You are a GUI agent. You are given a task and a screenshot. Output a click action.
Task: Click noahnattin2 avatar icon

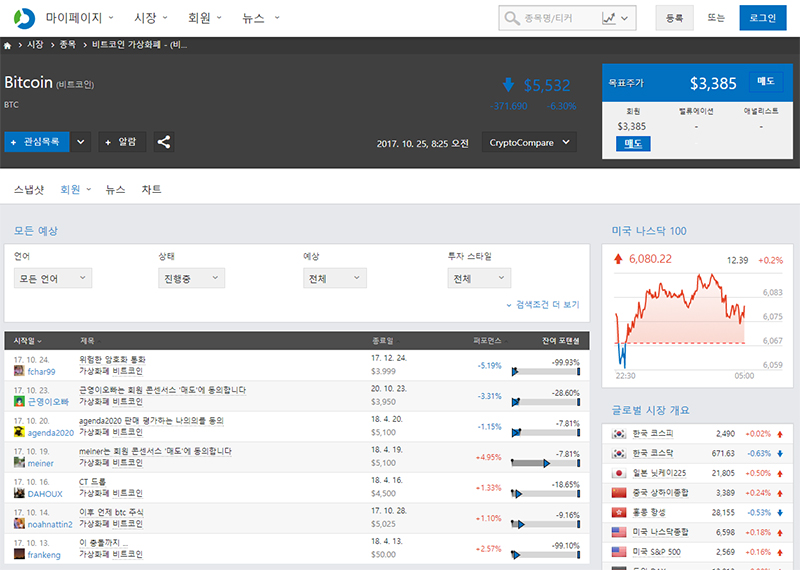pyautogui.click(x=19, y=524)
